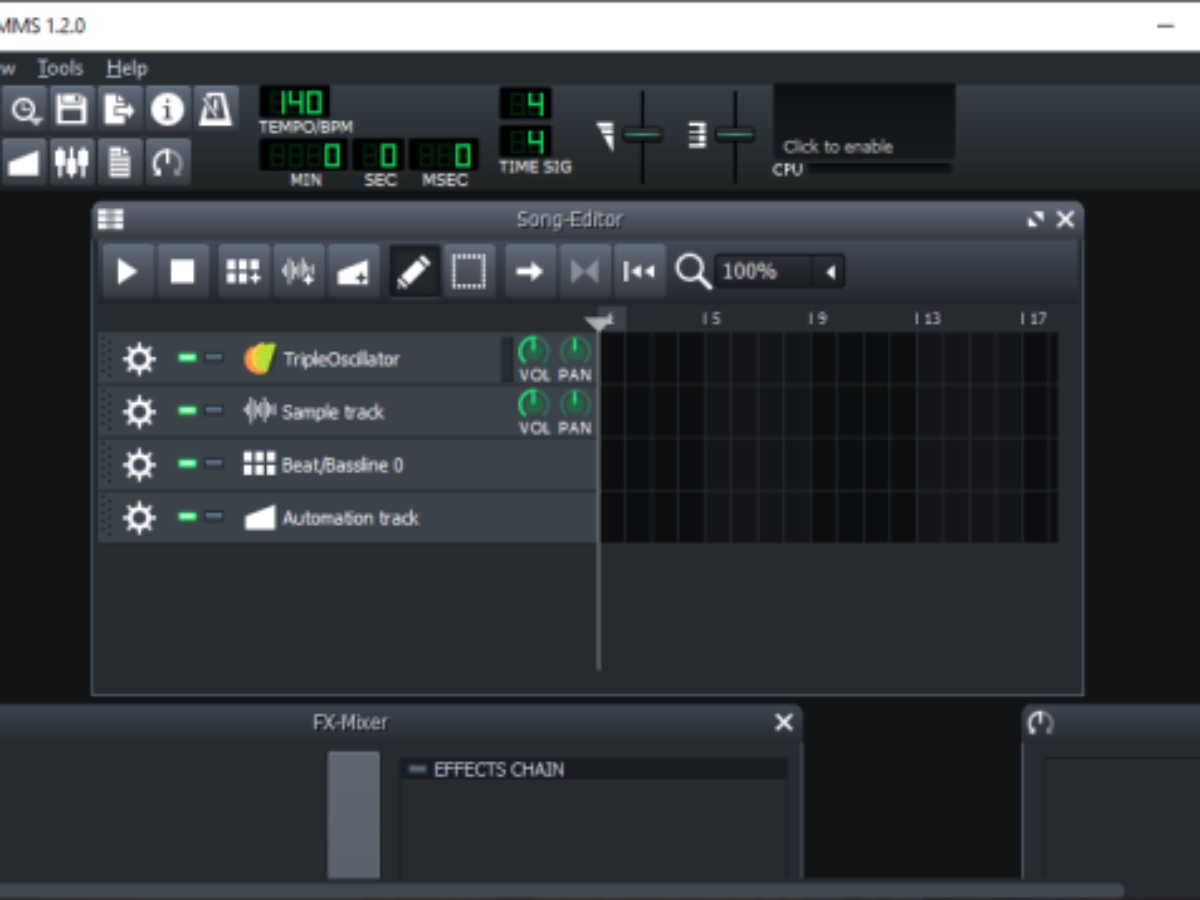Select the Edit mode selection tool
1200x900 pixels.
click(468, 271)
